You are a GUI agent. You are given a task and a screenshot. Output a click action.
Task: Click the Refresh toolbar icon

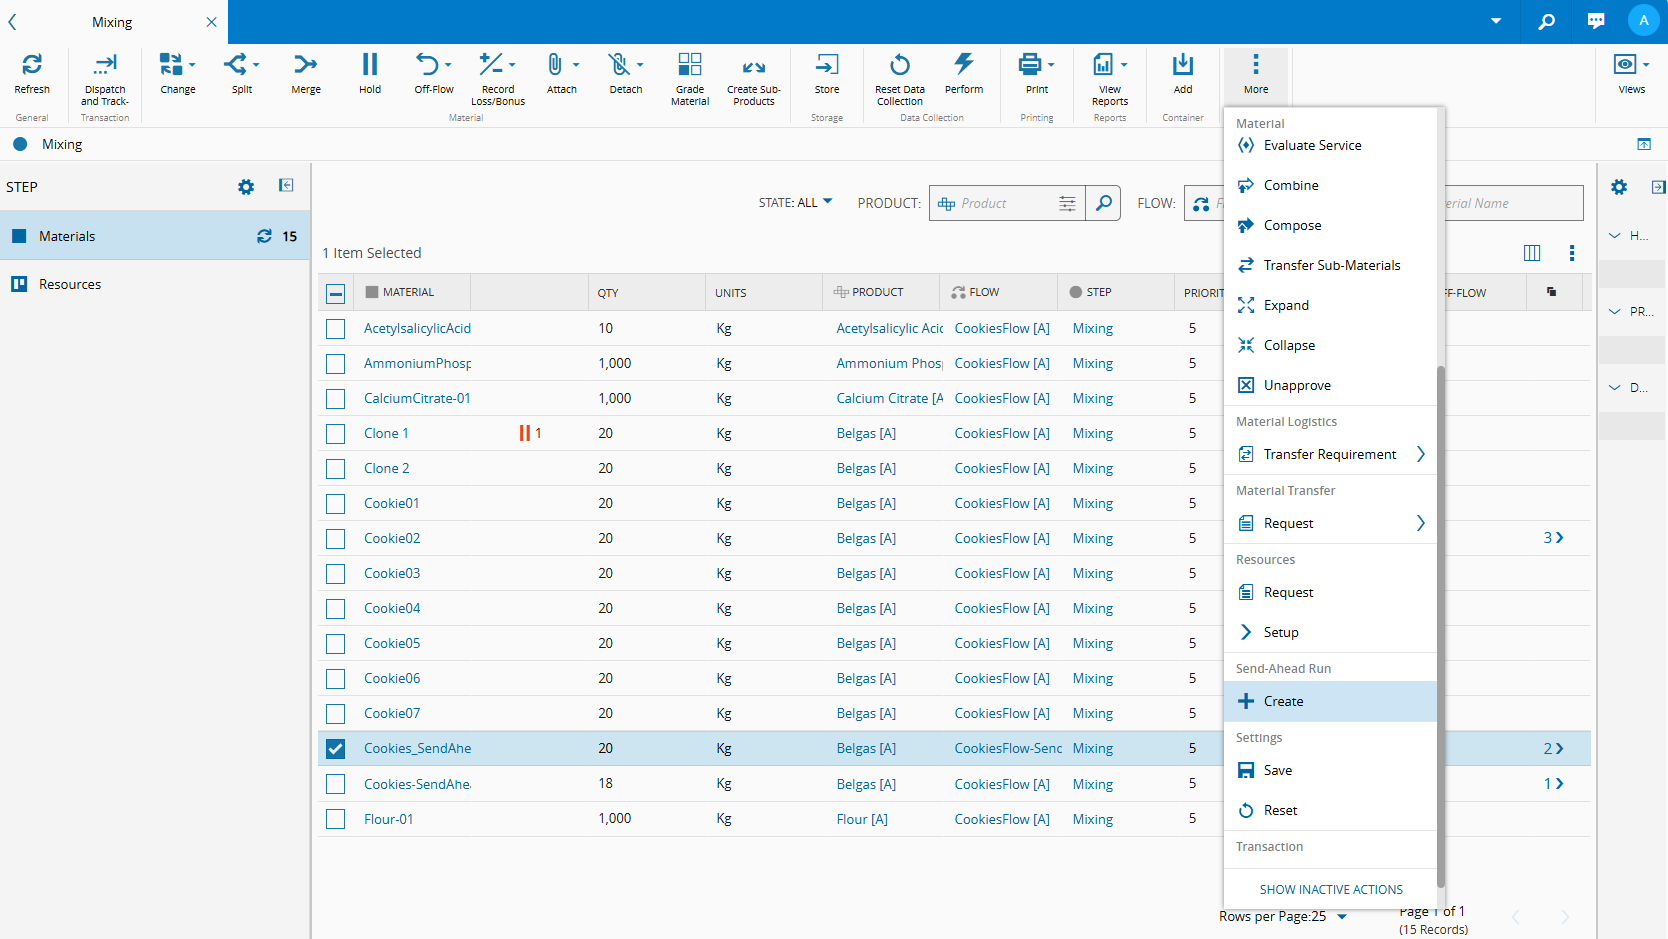click(x=32, y=66)
